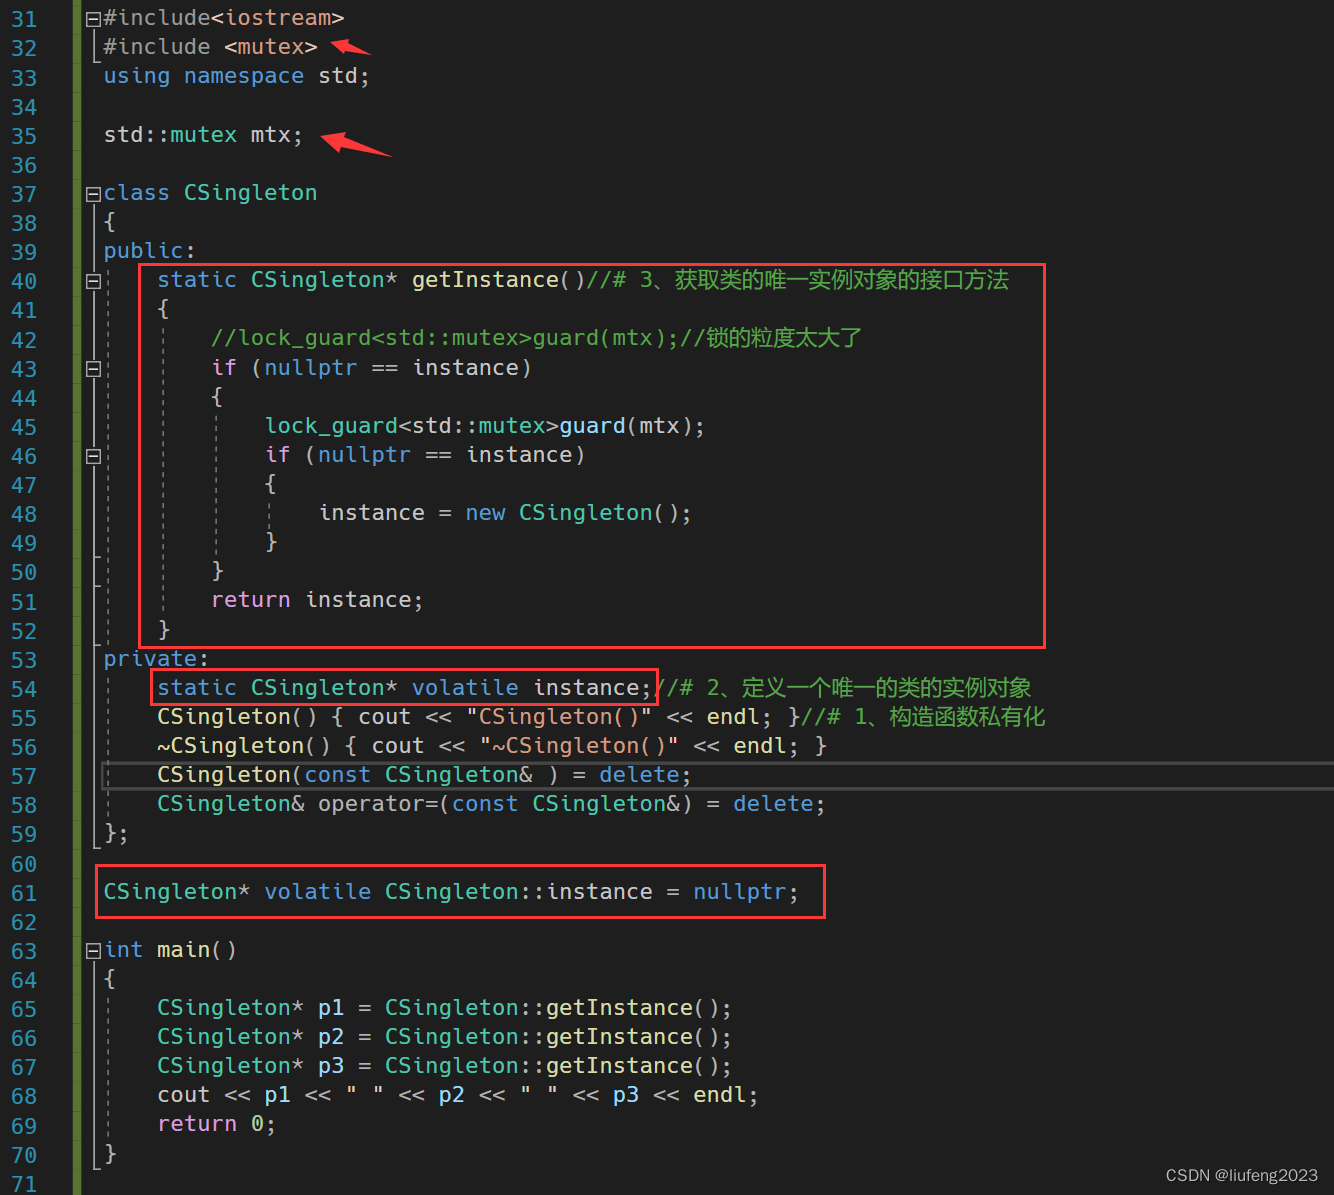Click the deleted copy constructor on line 57
1334x1195 pixels.
(x=424, y=775)
